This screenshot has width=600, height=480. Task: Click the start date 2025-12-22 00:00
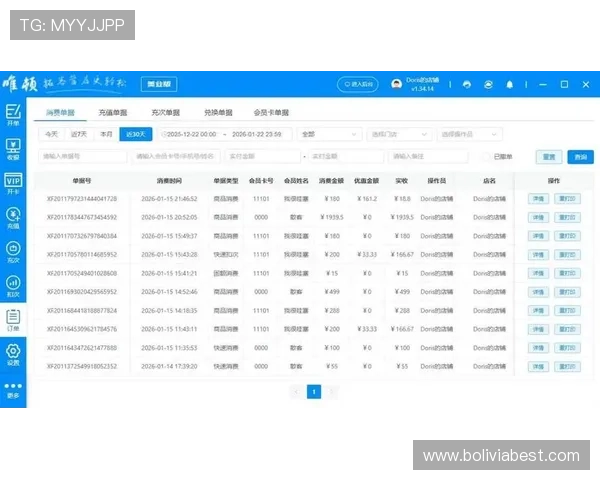191,134
